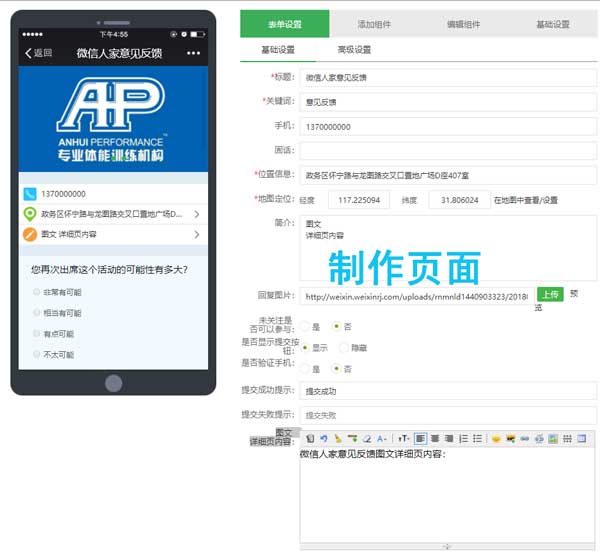The width and height of the screenshot is (600, 553).
Task: Select 是 for 是否验证手机
Action: 305,369
